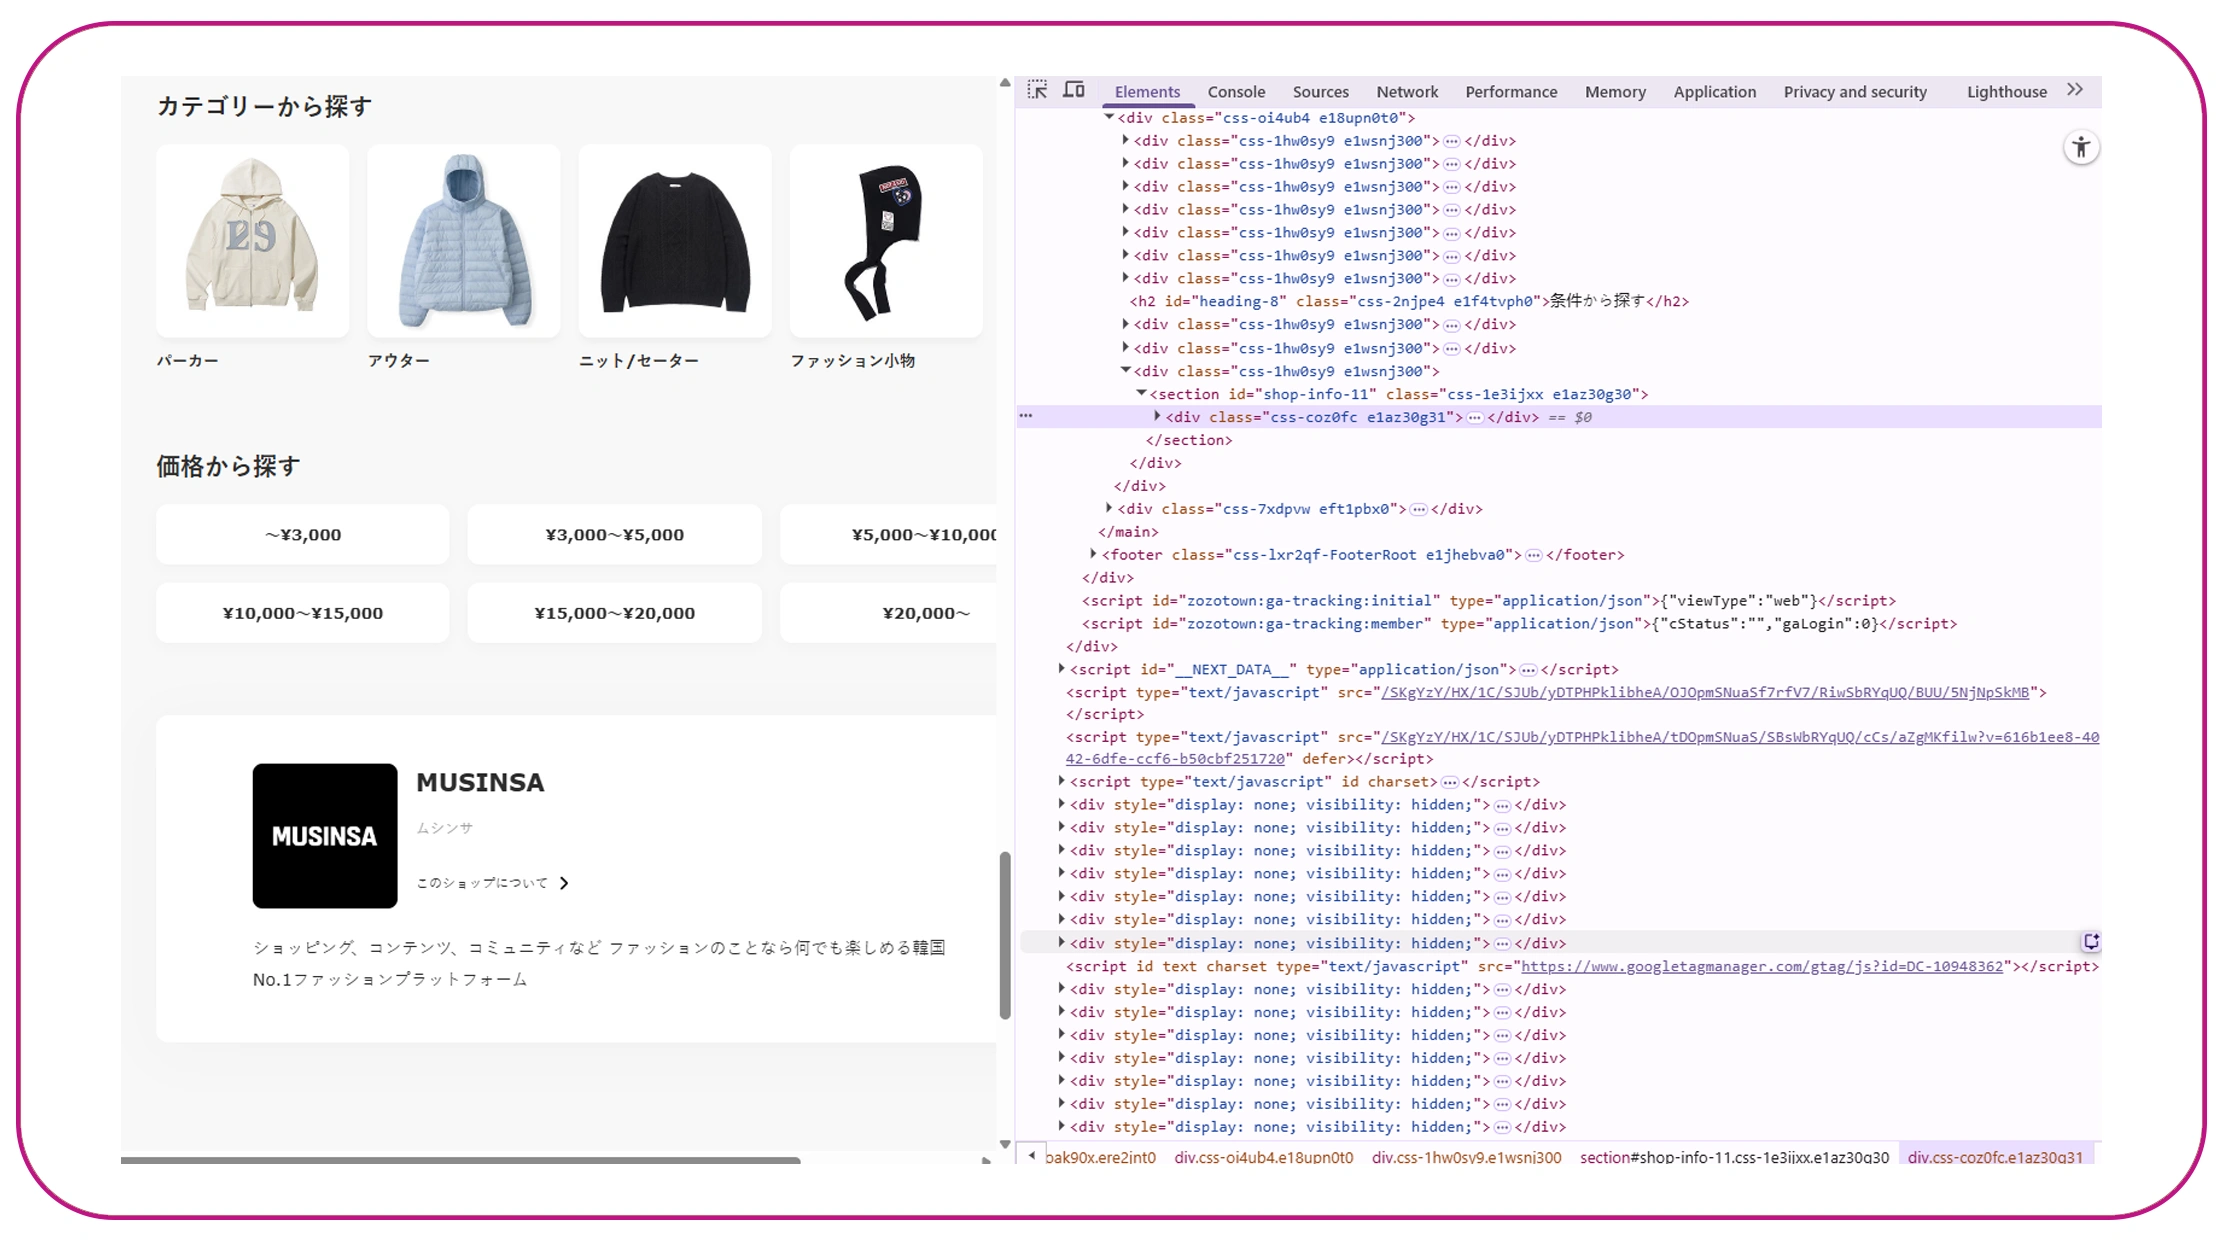Image resolution: width=2223 pixels, height=1240 pixels.
Task: Expand the footer FooterRoot element
Action: [x=1093, y=553]
